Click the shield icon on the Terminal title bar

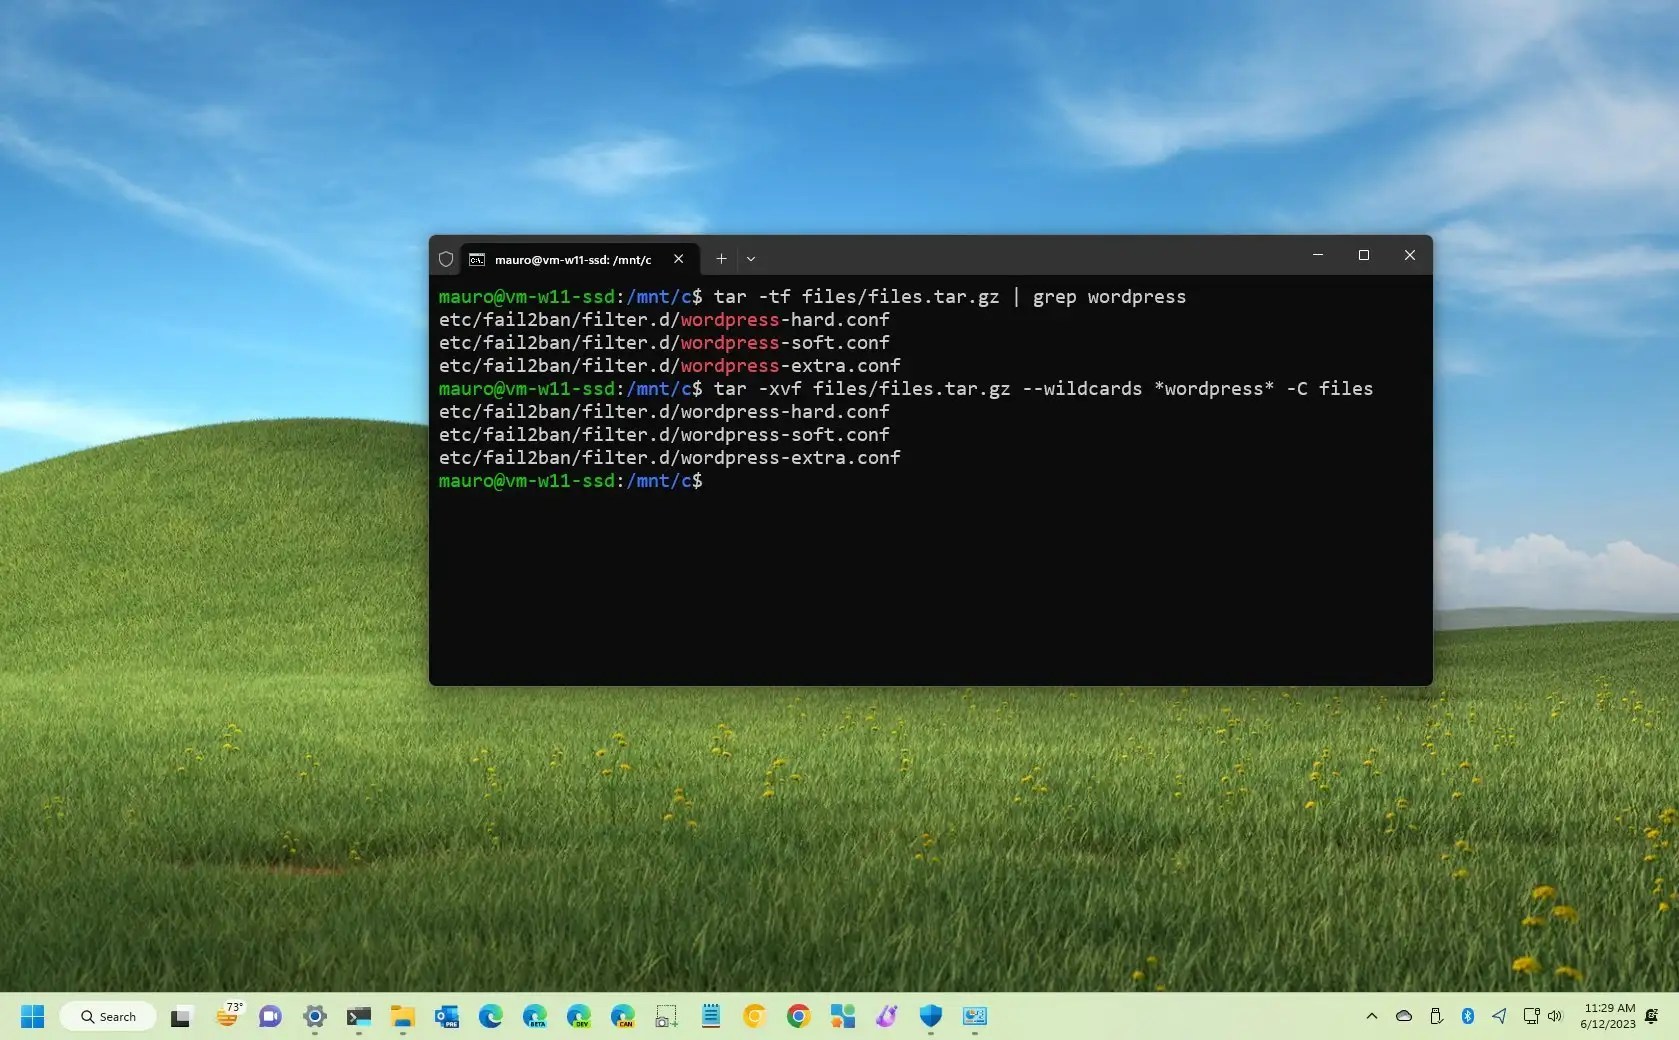pos(446,259)
